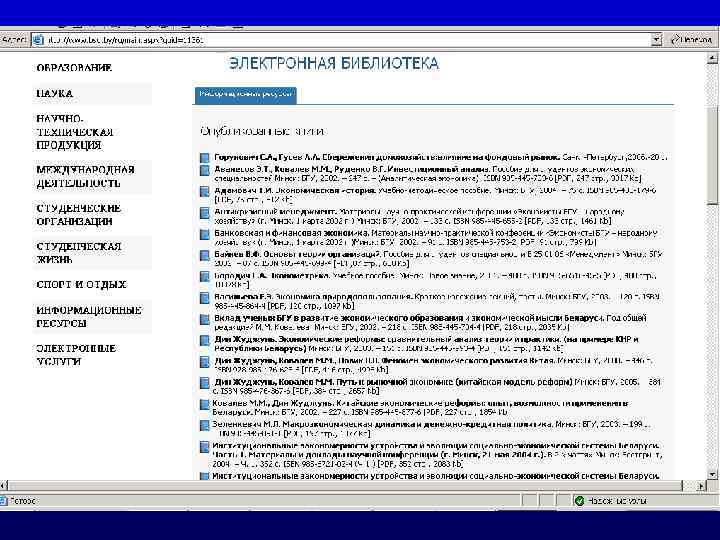720x540 pixels.
Task: Click ЭЛЕКТРОННАЯ БИБЛИОТЕКА page heading
Action: click(x=334, y=63)
